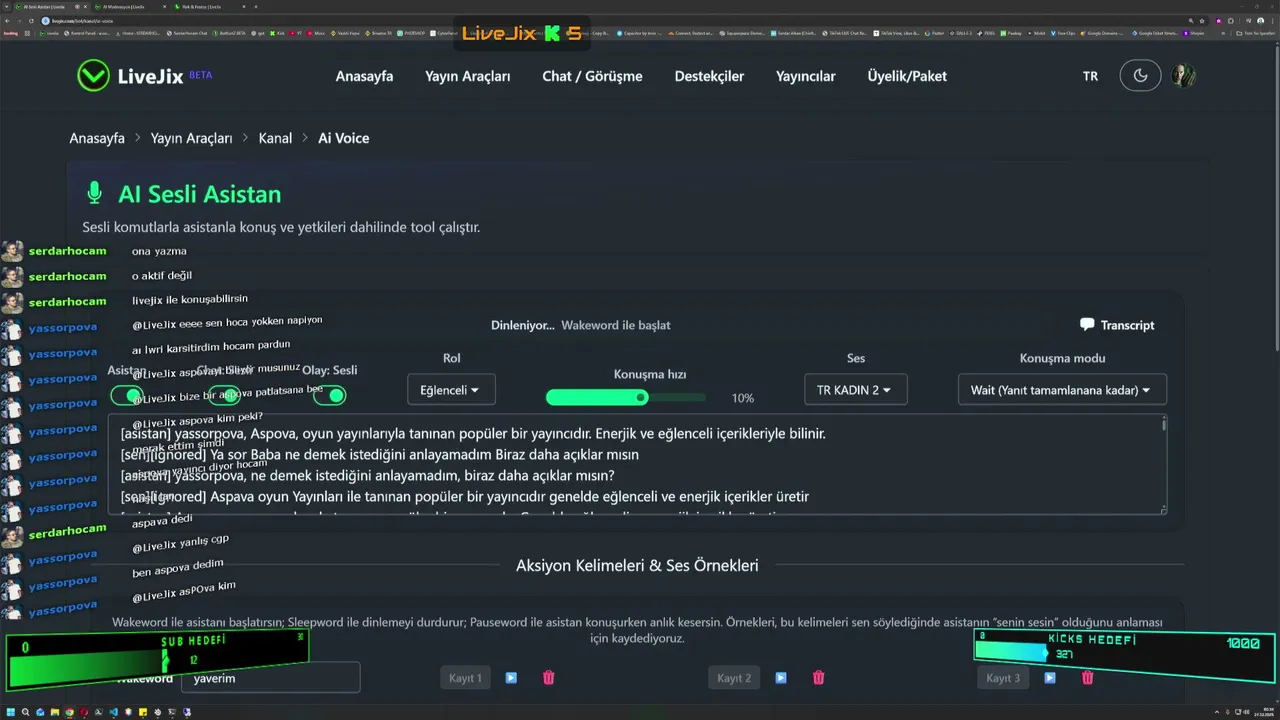Open the Chat / Görüşme menu
The image size is (1280, 720).
[592, 76]
